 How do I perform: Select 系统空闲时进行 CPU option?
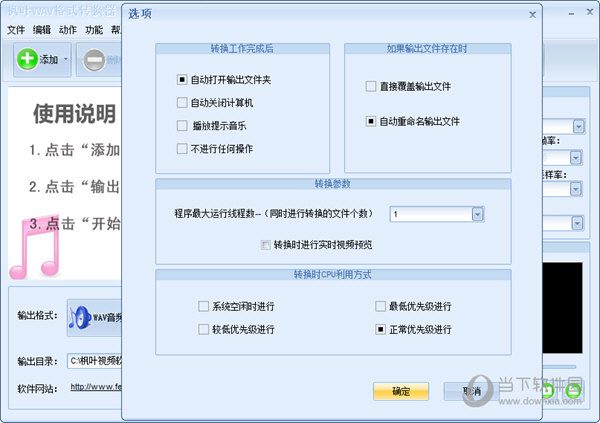[x=204, y=306]
